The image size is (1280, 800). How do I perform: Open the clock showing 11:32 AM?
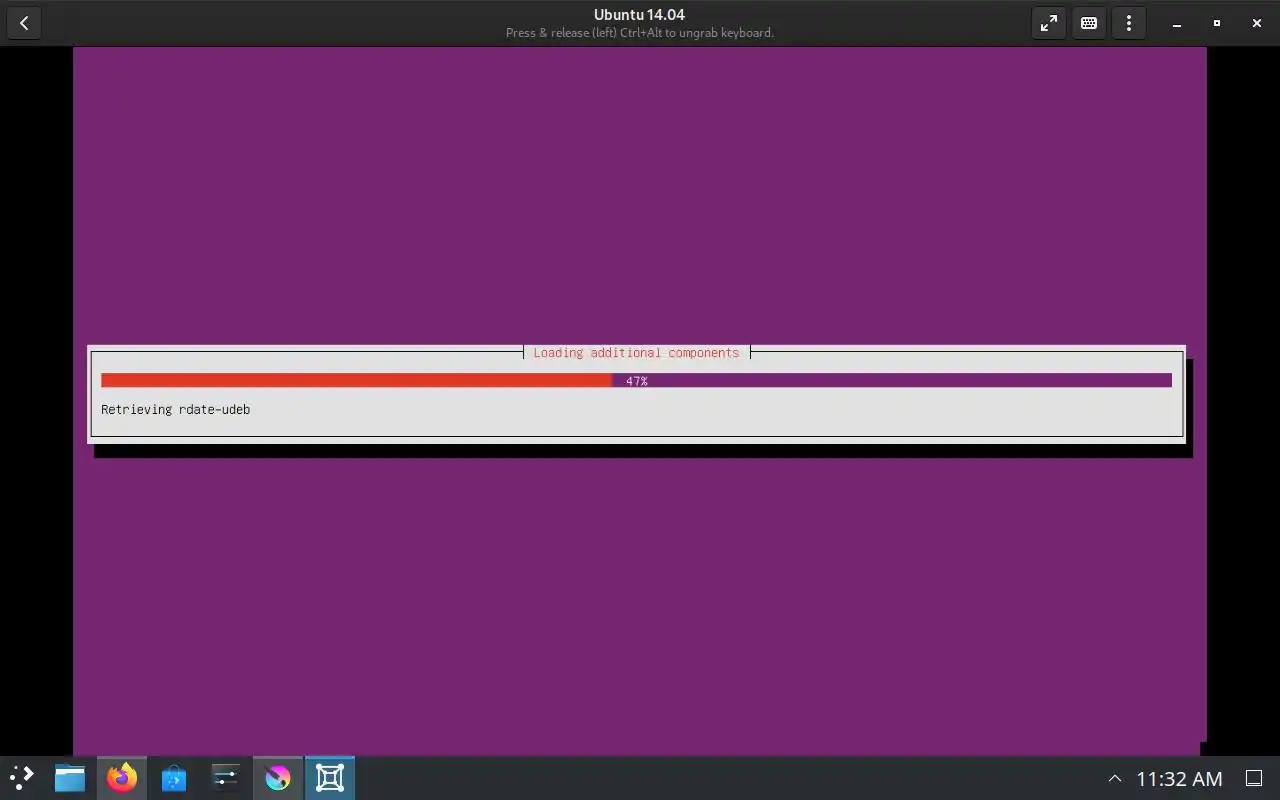pyautogui.click(x=1179, y=778)
